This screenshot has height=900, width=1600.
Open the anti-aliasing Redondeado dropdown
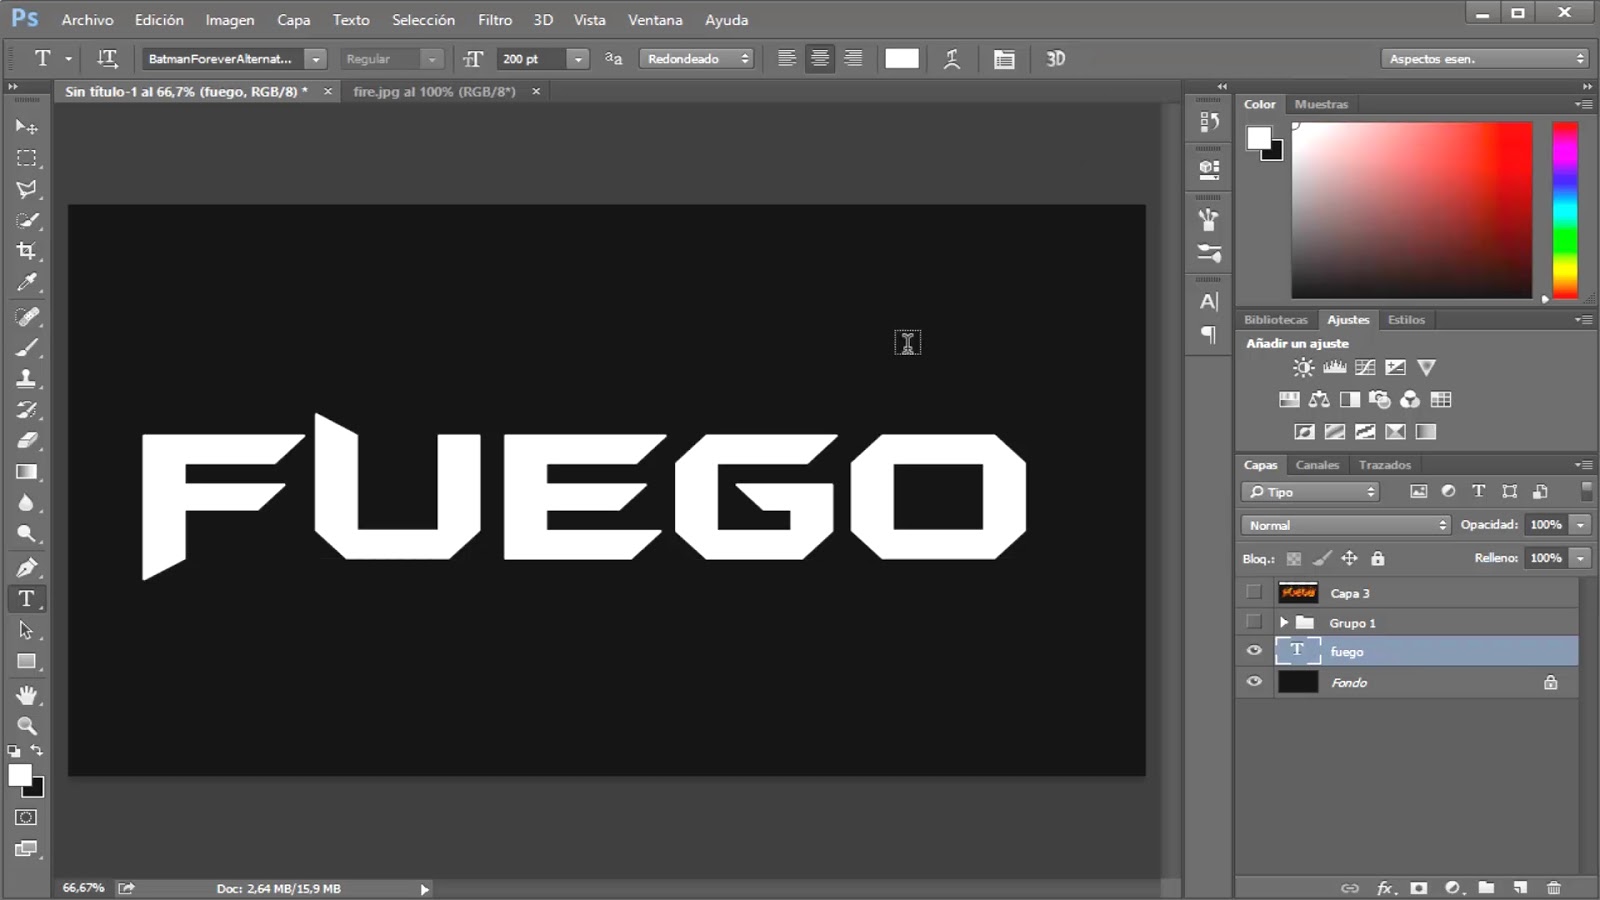(697, 59)
